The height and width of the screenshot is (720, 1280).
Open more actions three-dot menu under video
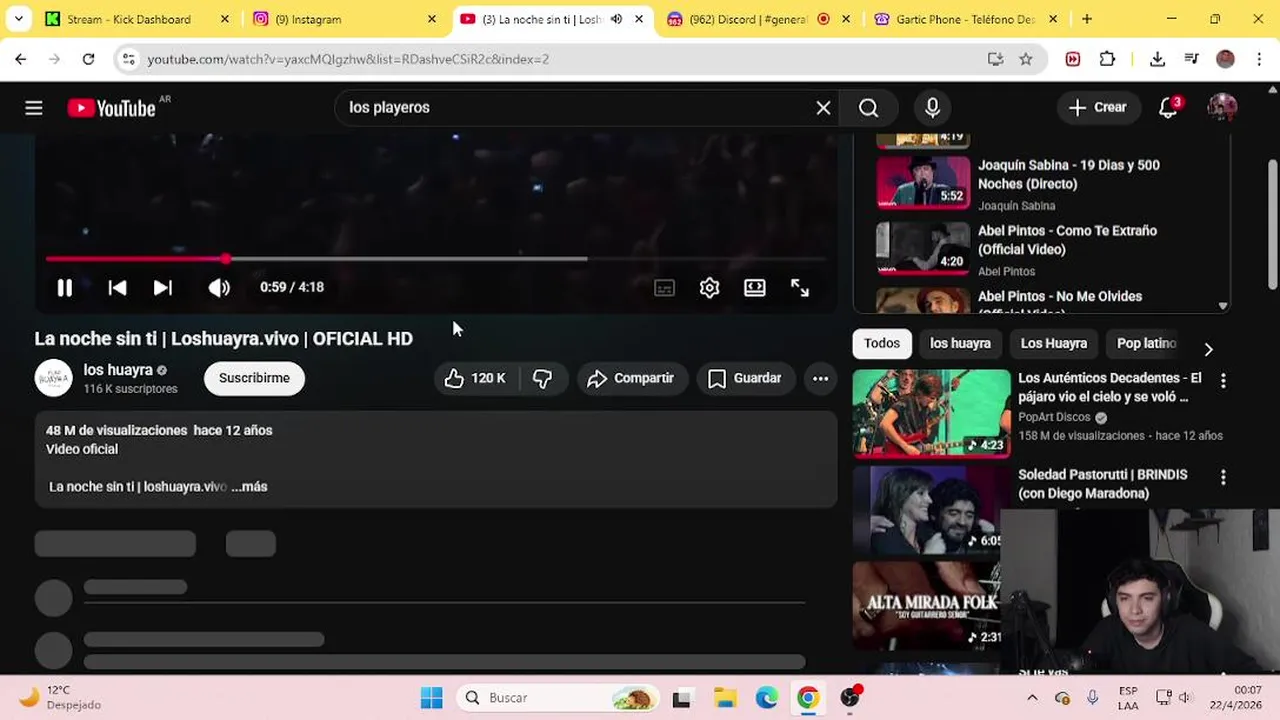tap(820, 378)
